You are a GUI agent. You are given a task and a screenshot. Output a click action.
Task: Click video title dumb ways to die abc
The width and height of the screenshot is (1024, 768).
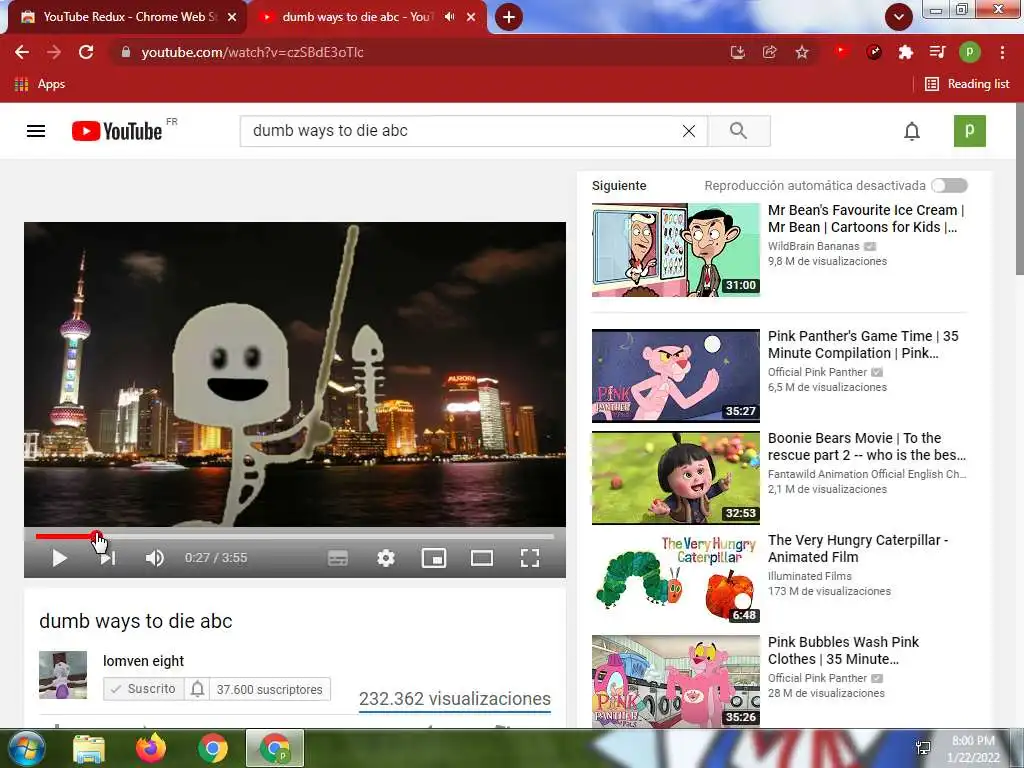point(136,621)
